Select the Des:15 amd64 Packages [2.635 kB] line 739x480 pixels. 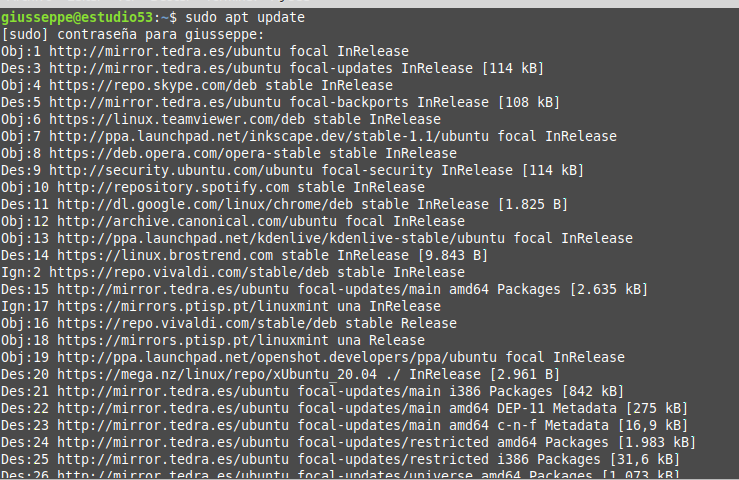(324, 289)
